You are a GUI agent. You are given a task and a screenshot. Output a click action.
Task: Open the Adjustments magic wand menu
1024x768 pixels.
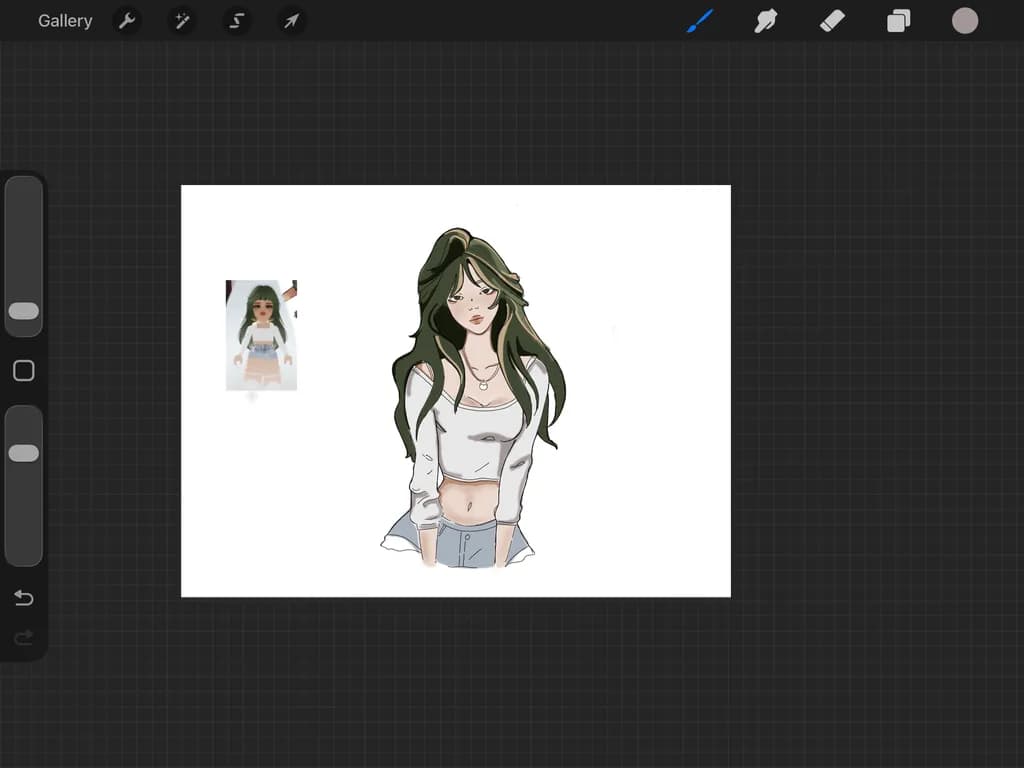182,21
